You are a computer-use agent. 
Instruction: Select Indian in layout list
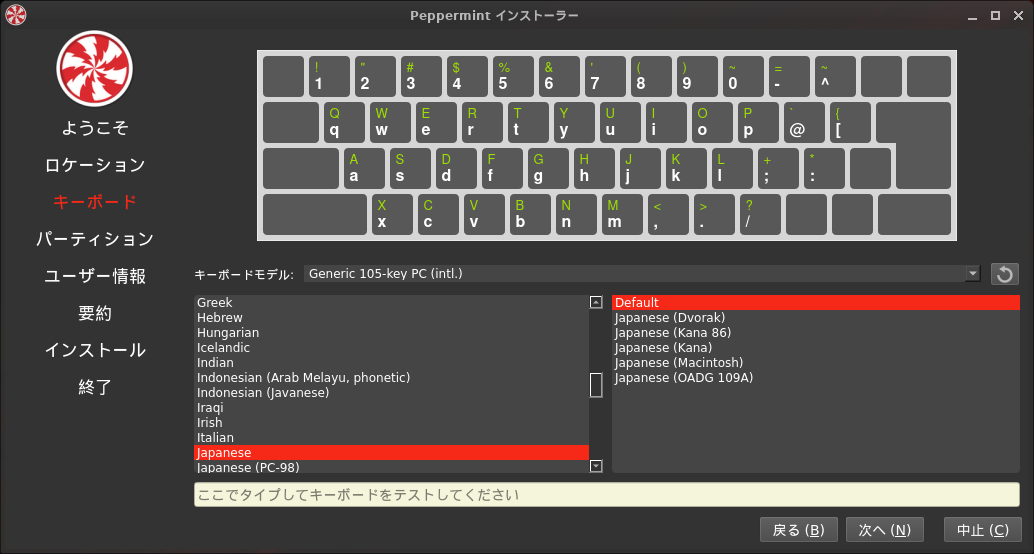pyautogui.click(x=392, y=363)
